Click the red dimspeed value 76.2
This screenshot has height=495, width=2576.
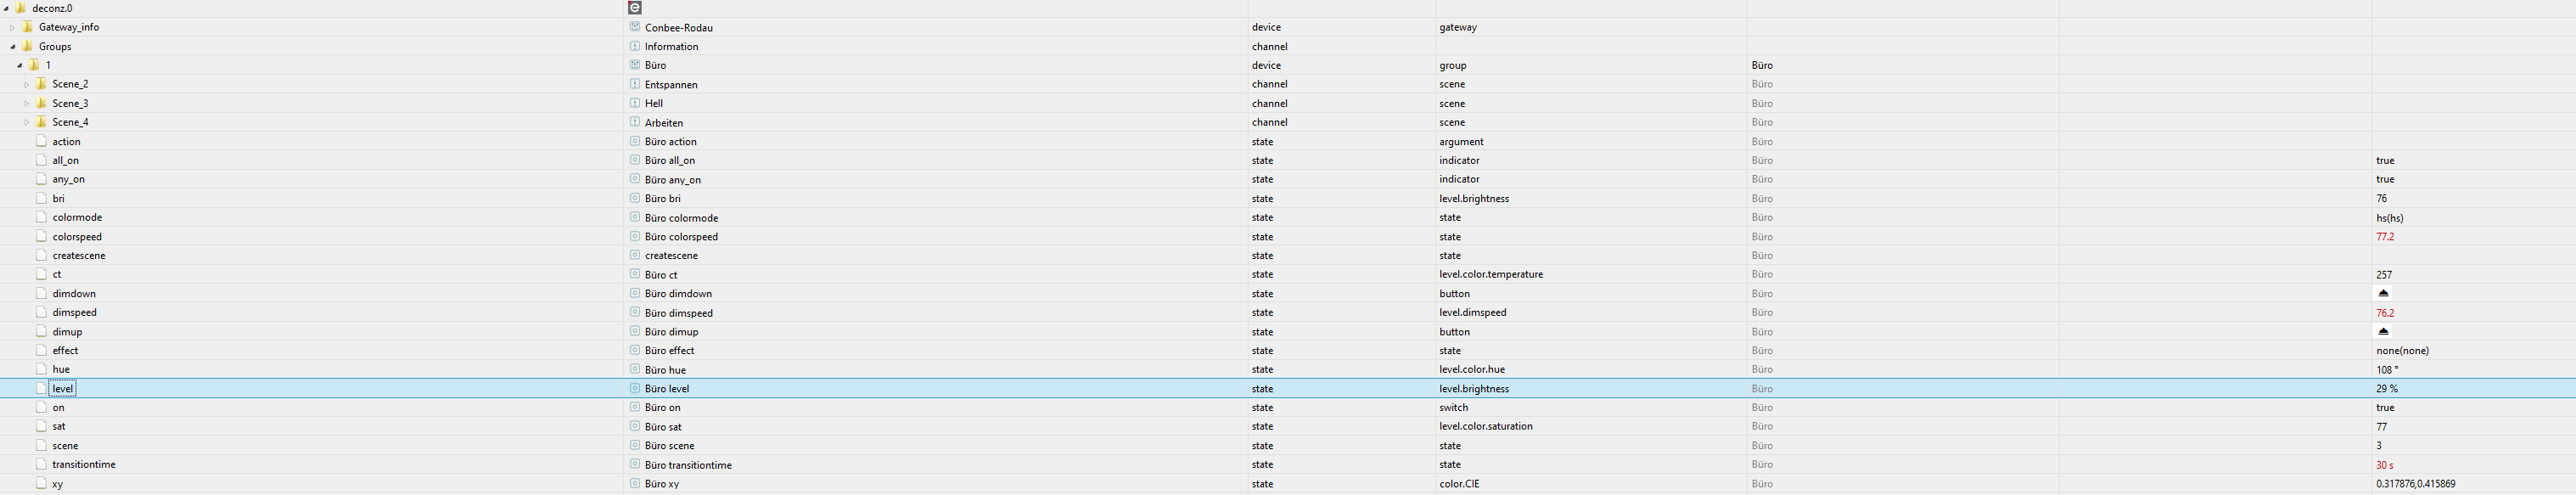pyautogui.click(x=2385, y=312)
